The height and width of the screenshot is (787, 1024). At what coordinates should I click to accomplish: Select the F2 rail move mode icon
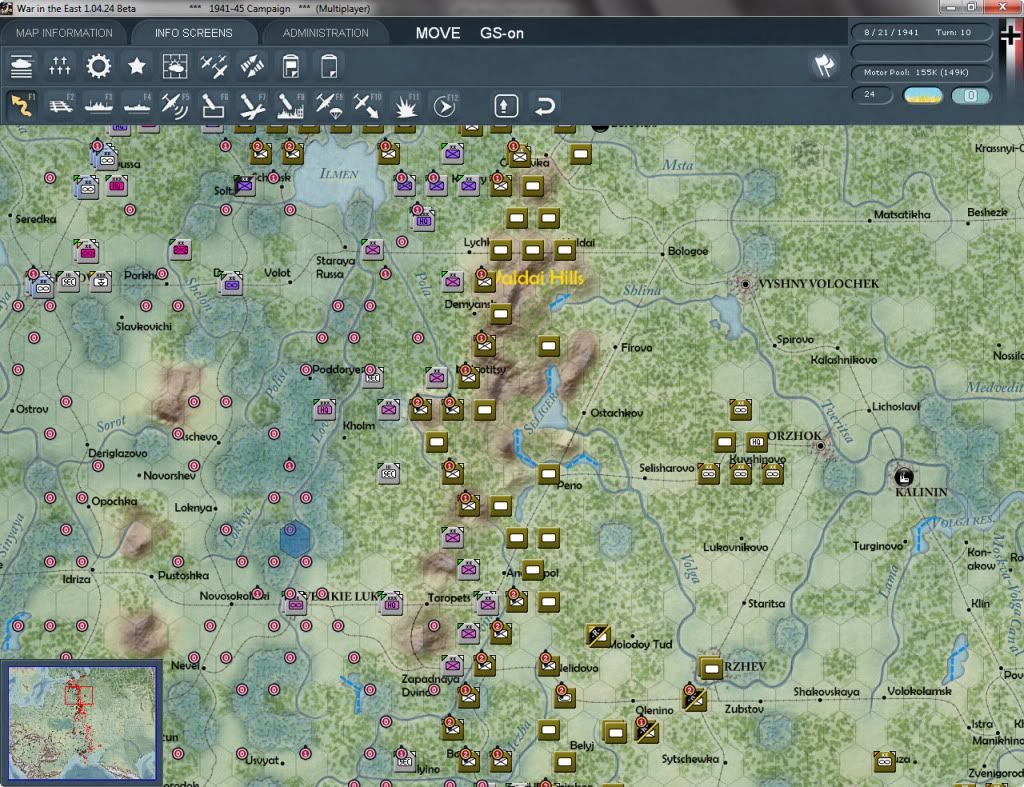click(60, 106)
